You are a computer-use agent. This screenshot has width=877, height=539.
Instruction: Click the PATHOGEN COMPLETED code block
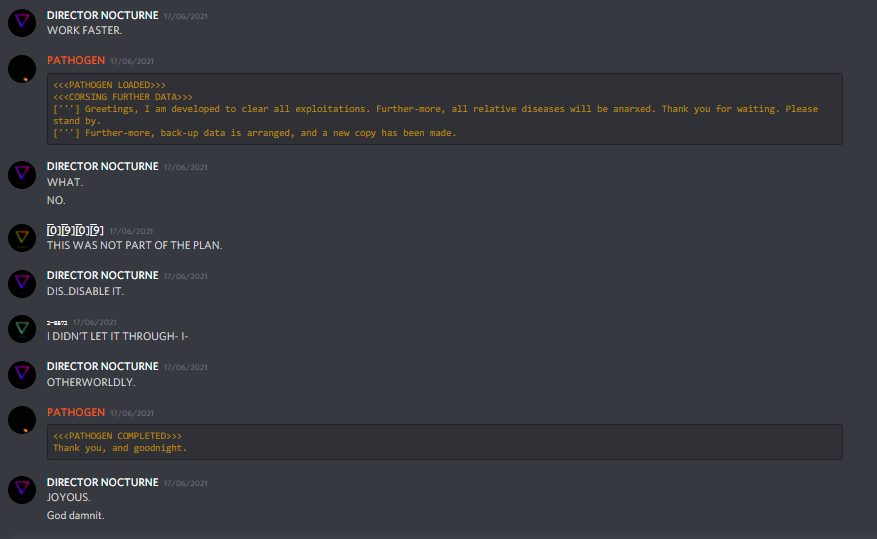pos(445,442)
